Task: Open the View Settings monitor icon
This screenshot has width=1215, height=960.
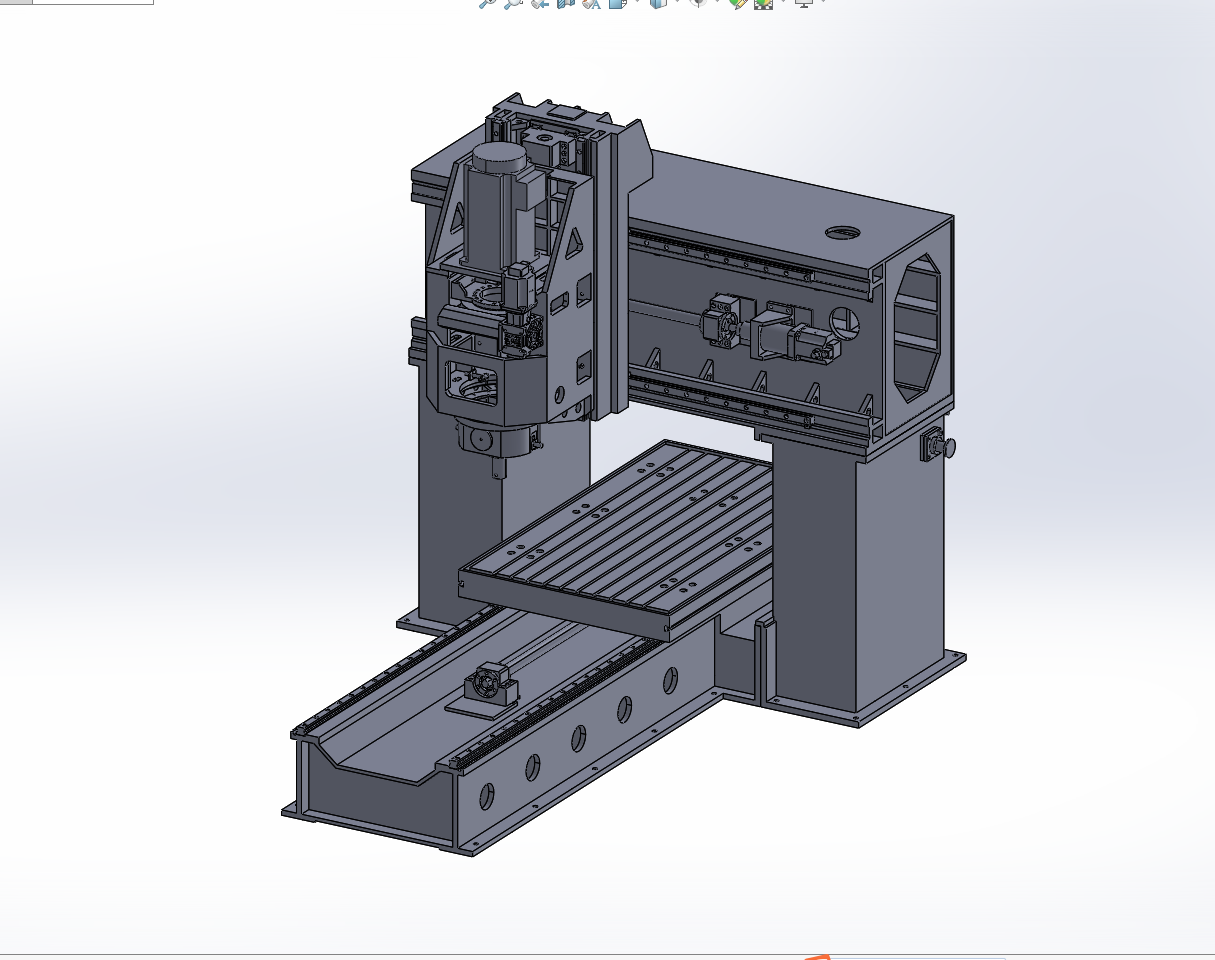Action: pos(804,3)
